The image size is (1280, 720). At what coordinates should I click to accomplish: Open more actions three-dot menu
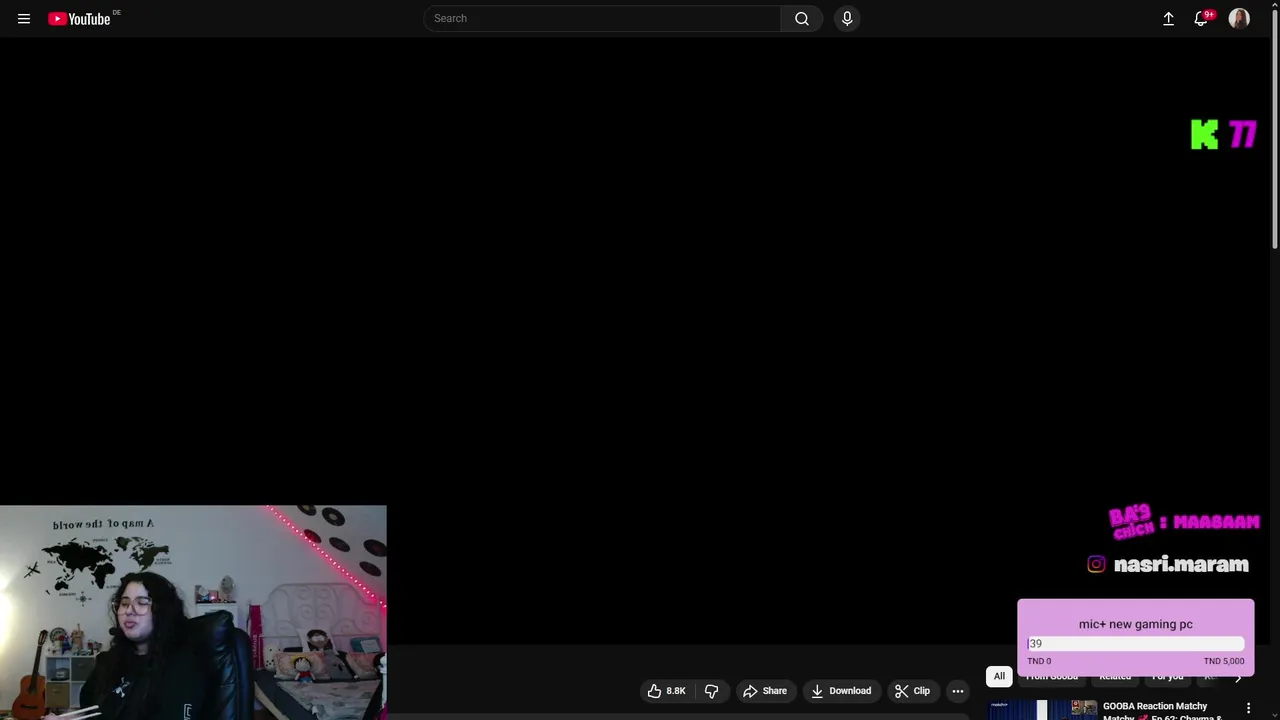click(x=958, y=691)
